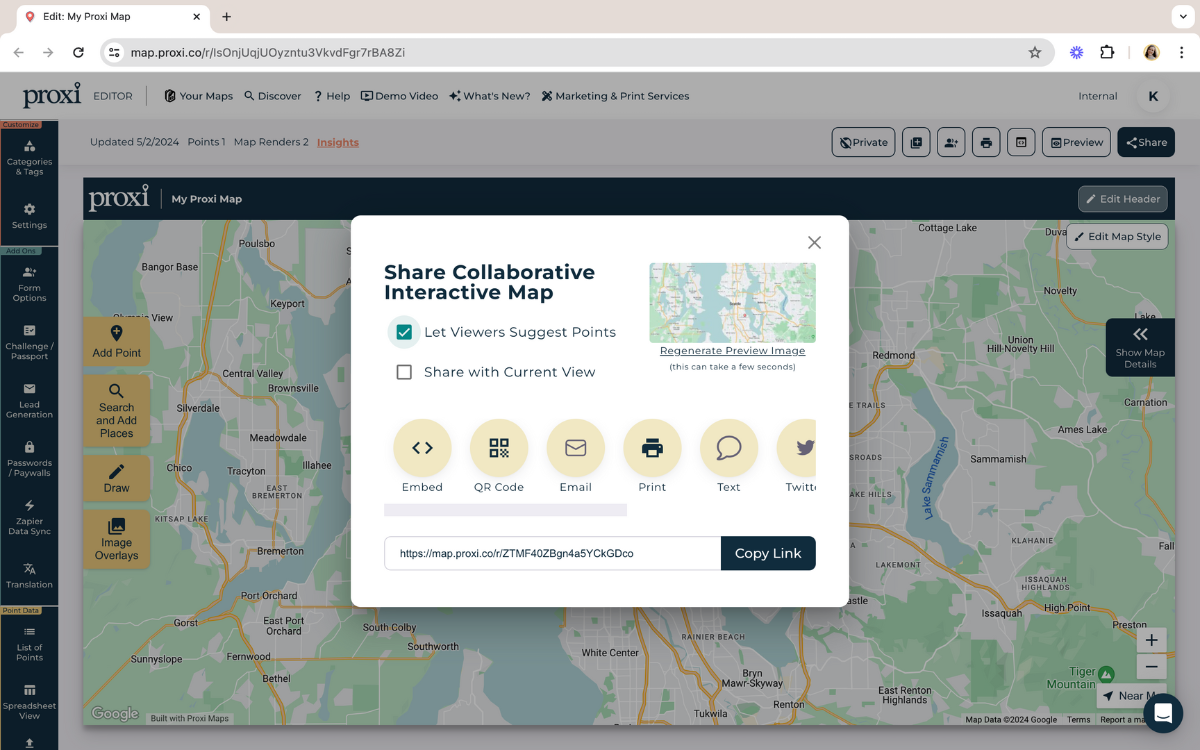
Task: Open Spreadsheet View in sidebar
Action: coord(29,701)
